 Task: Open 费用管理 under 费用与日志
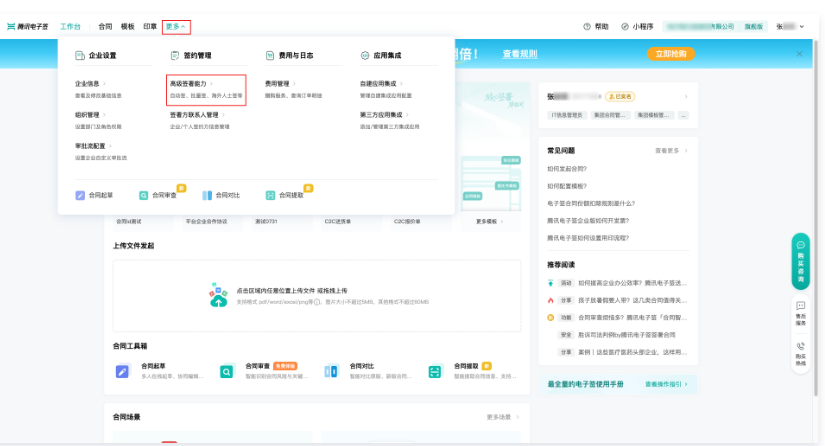[279, 84]
